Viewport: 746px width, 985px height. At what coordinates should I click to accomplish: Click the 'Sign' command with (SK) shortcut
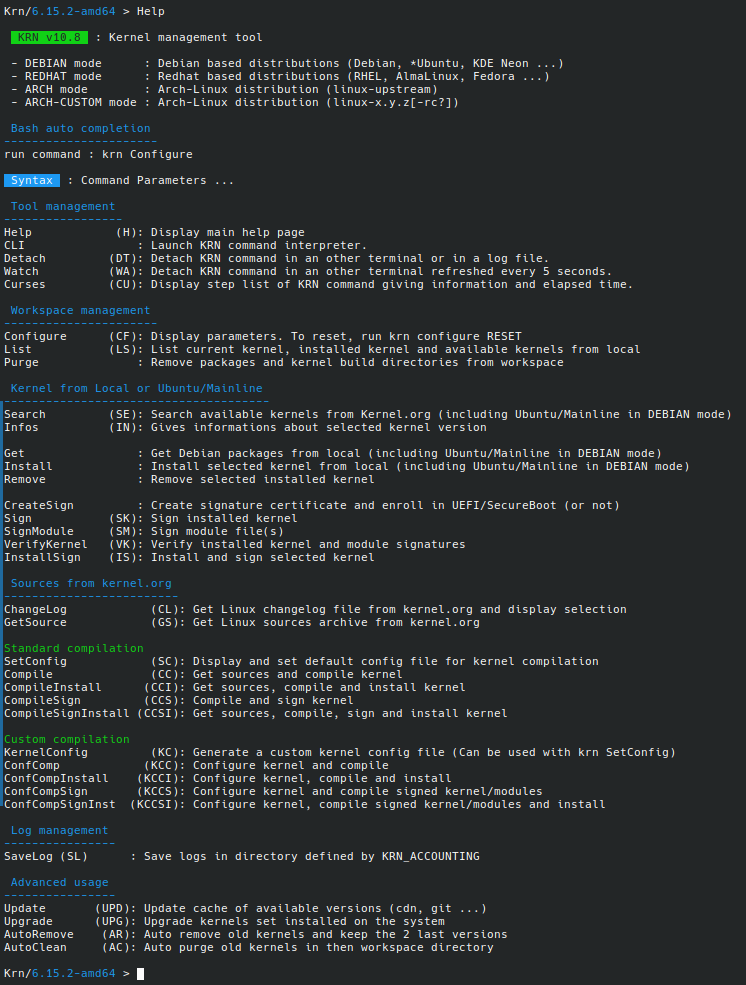coord(18,518)
